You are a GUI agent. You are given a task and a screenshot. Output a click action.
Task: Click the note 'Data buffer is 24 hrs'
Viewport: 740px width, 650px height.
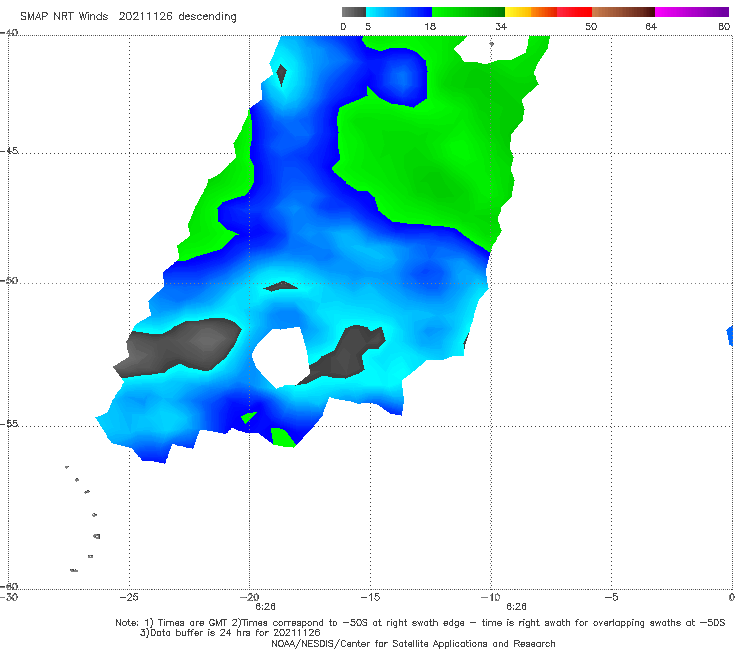(200, 633)
